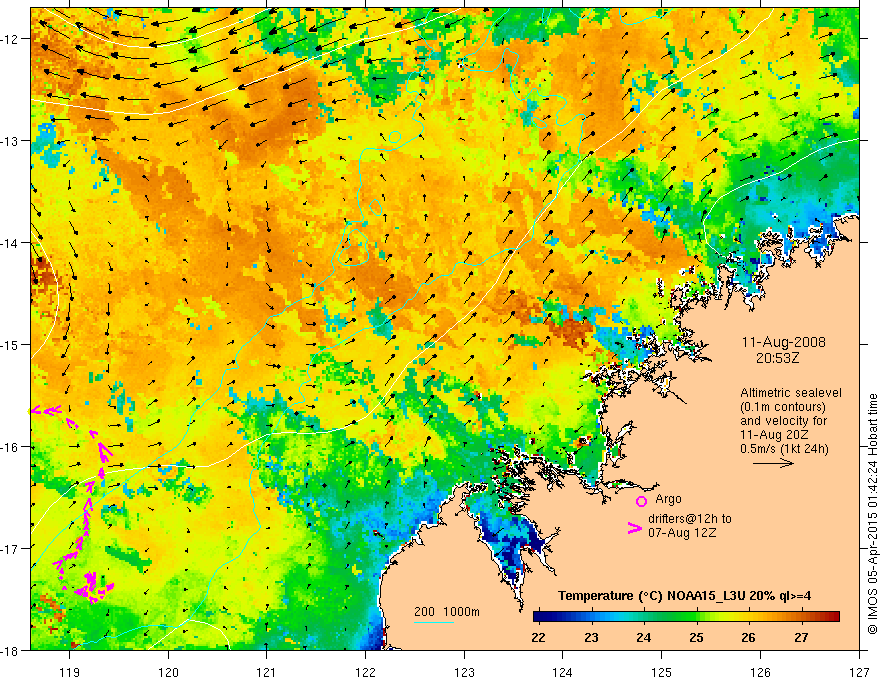880x680 pixels.
Task: Click the time label 20:53Z
Action: point(777,357)
